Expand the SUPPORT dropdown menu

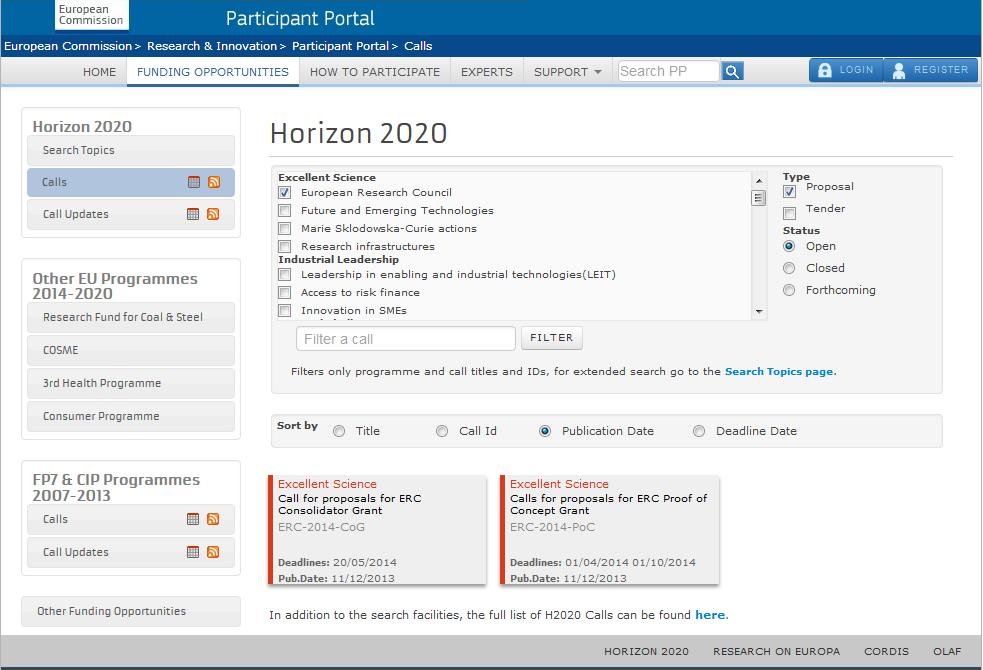tap(567, 72)
